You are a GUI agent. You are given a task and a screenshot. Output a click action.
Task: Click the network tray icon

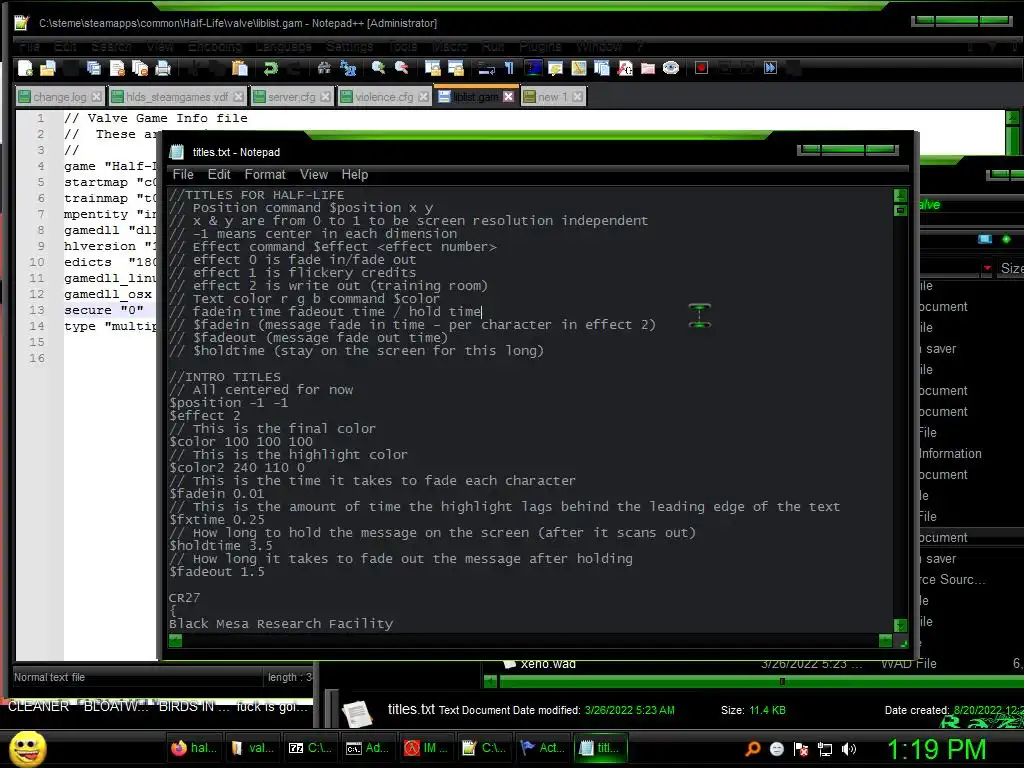coord(825,749)
